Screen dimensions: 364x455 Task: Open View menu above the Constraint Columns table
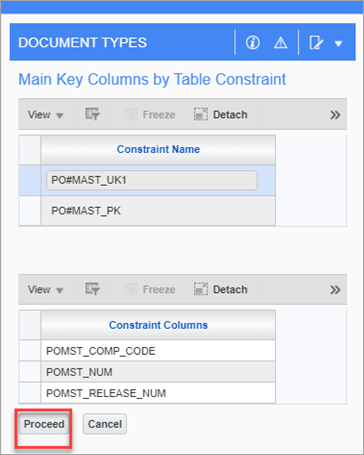click(45, 289)
